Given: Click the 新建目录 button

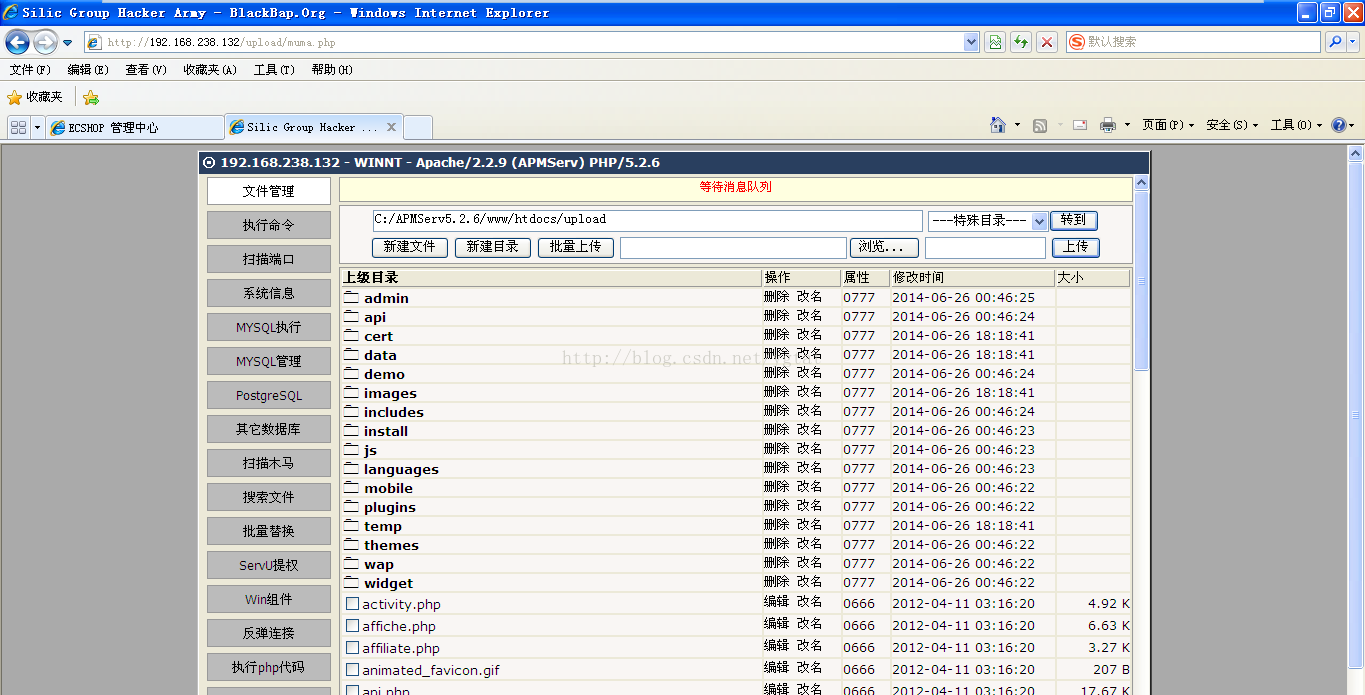Looking at the screenshot, I should pyautogui.click(x=493, y=247).
